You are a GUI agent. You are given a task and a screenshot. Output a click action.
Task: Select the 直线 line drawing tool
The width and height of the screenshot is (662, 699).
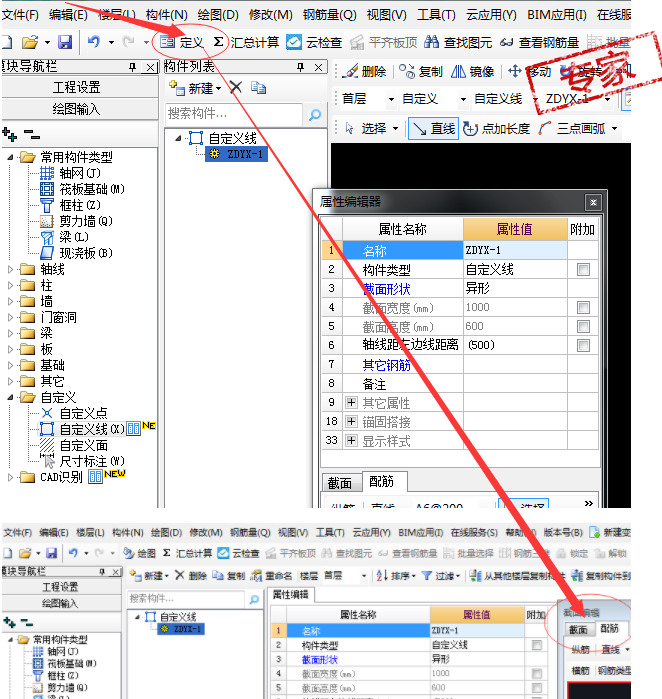[x=433, y=128]
